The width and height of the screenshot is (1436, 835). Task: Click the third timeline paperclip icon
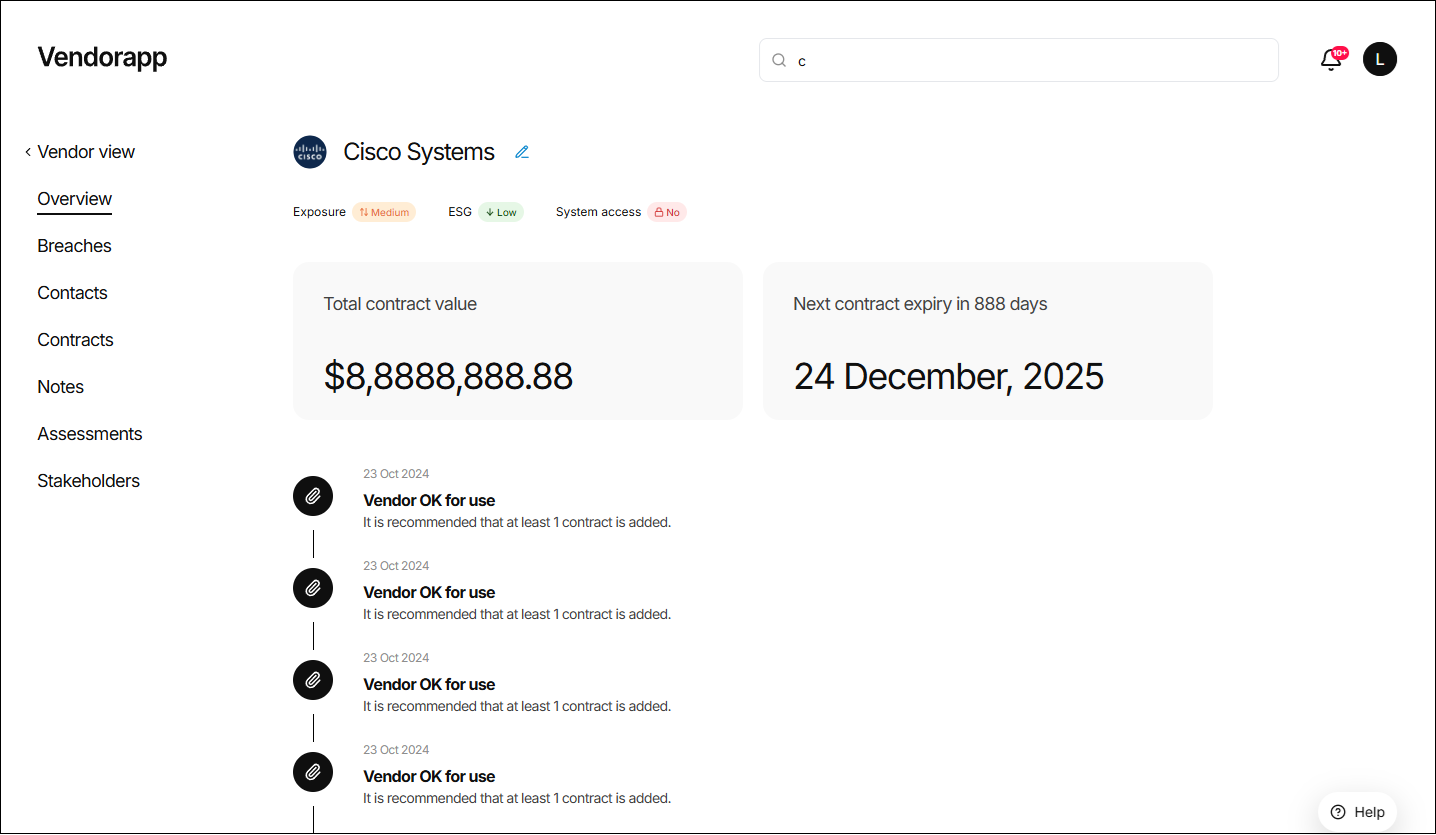pos(313,680)
